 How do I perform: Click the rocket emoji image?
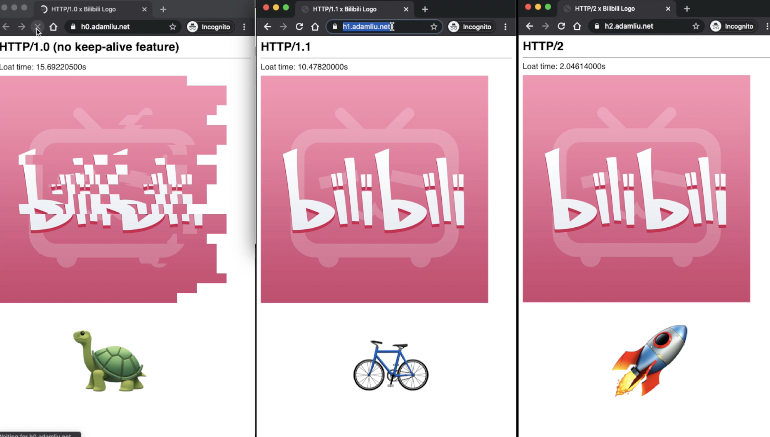click(650, 360)
